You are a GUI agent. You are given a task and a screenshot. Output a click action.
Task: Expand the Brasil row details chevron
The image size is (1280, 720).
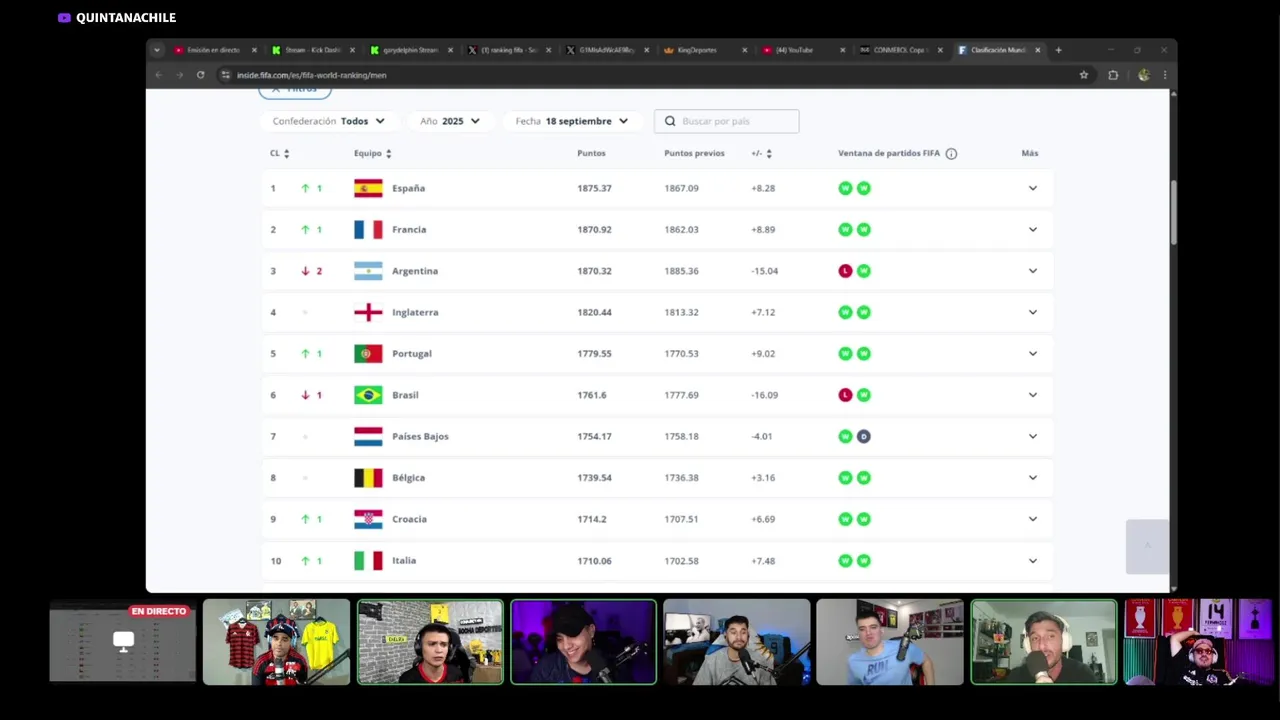pos(1033,395)
